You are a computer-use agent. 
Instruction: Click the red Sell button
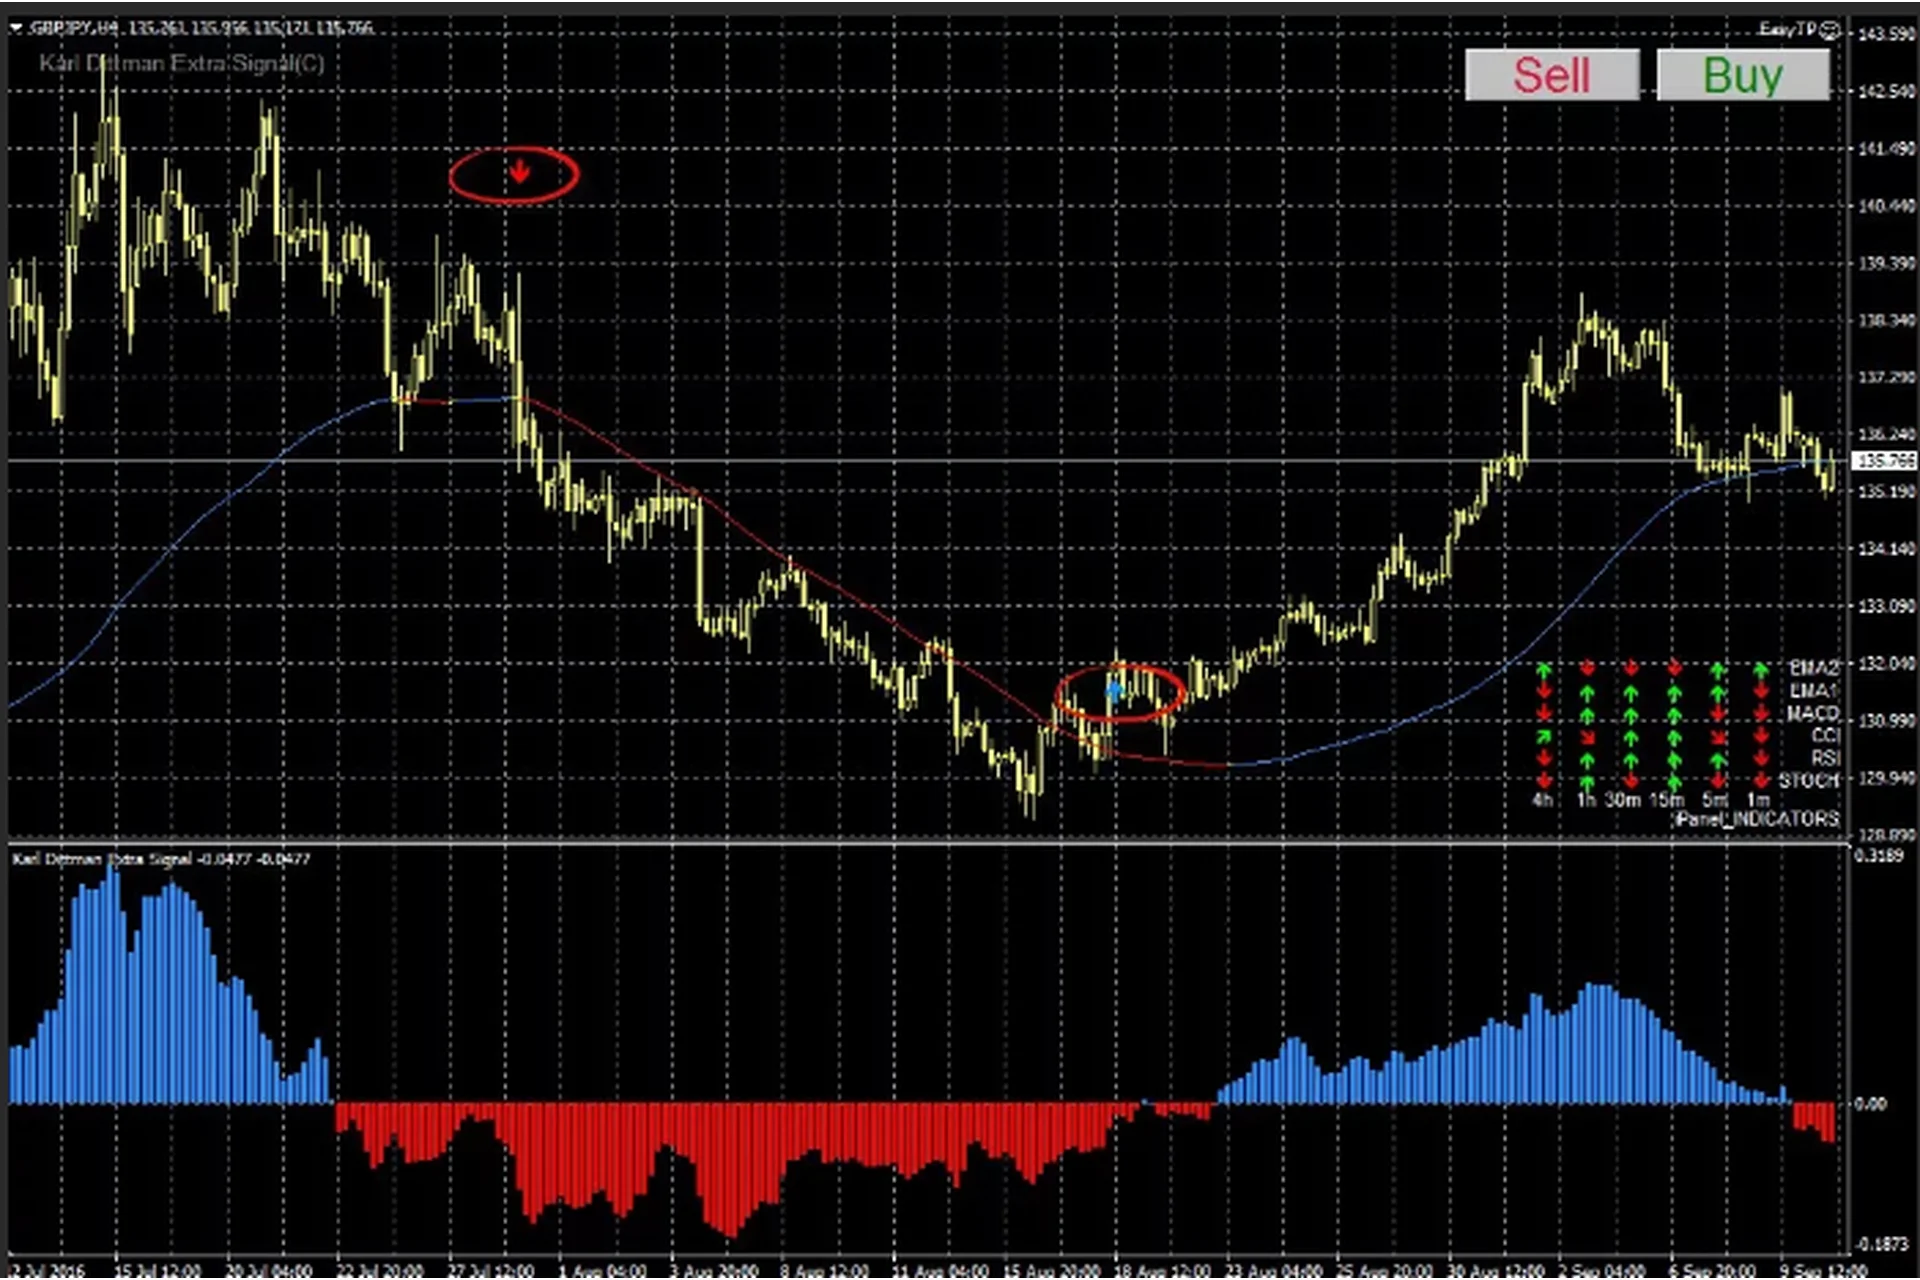coord(1551,75)
